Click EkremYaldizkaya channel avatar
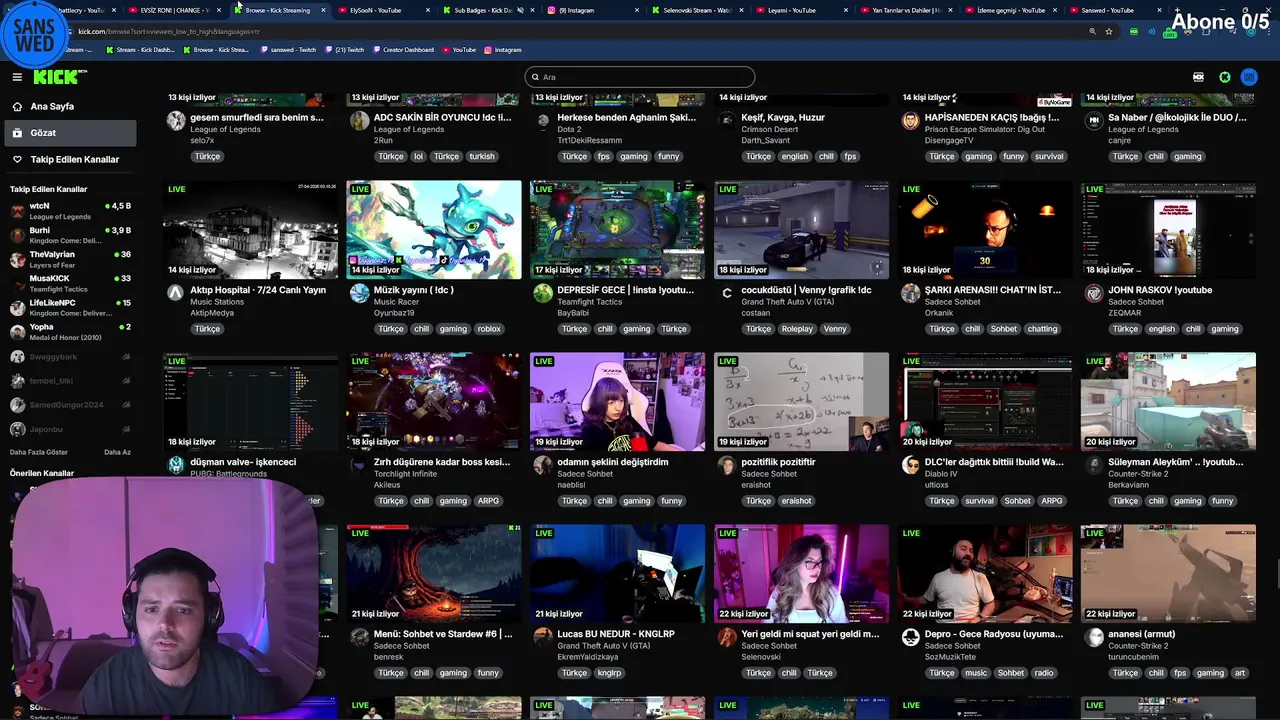 pos(543,637)
